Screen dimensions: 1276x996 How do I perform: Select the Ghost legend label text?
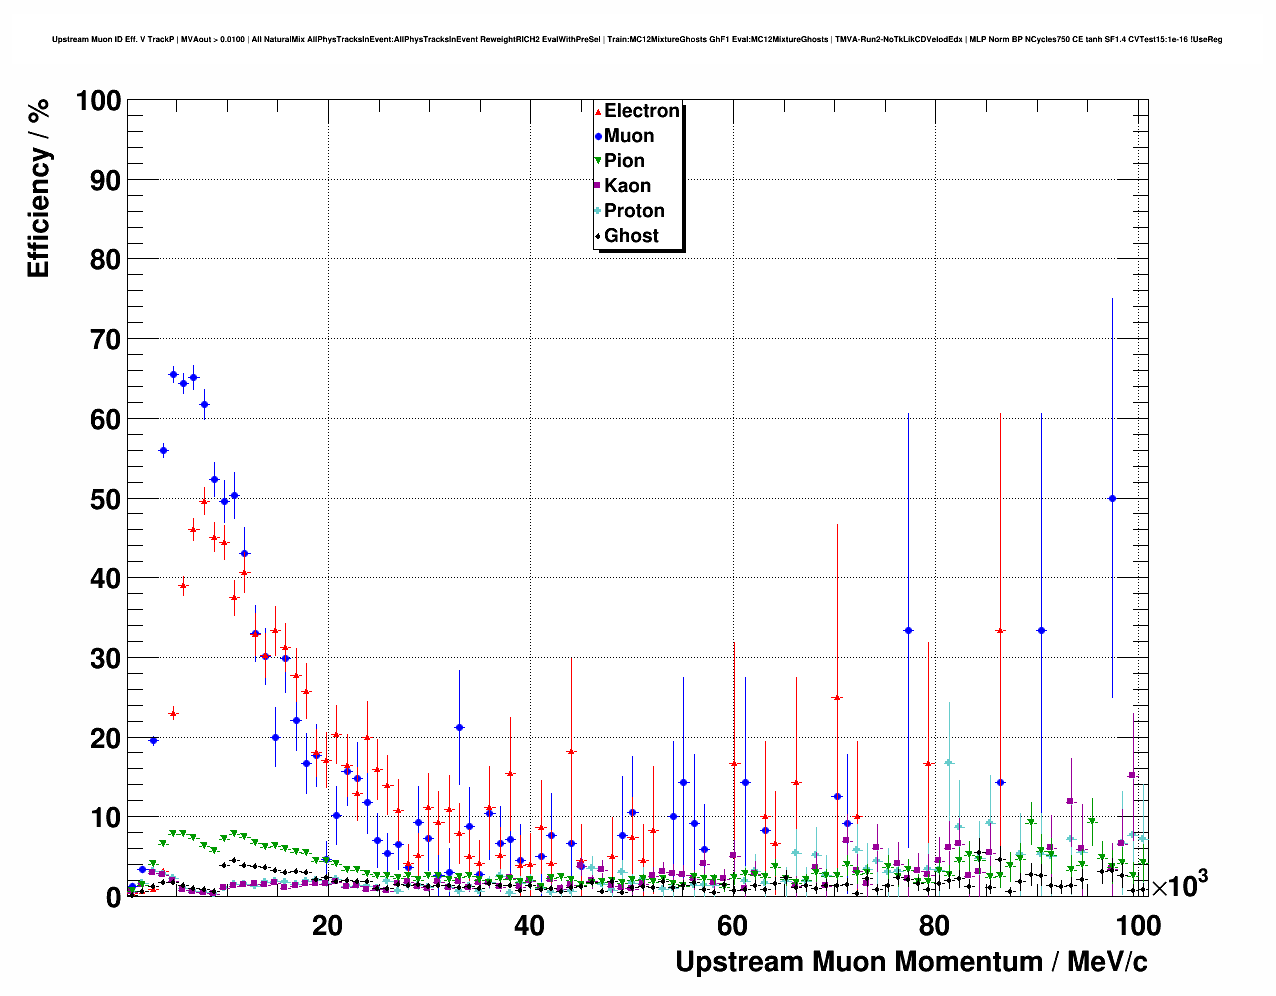631,236
